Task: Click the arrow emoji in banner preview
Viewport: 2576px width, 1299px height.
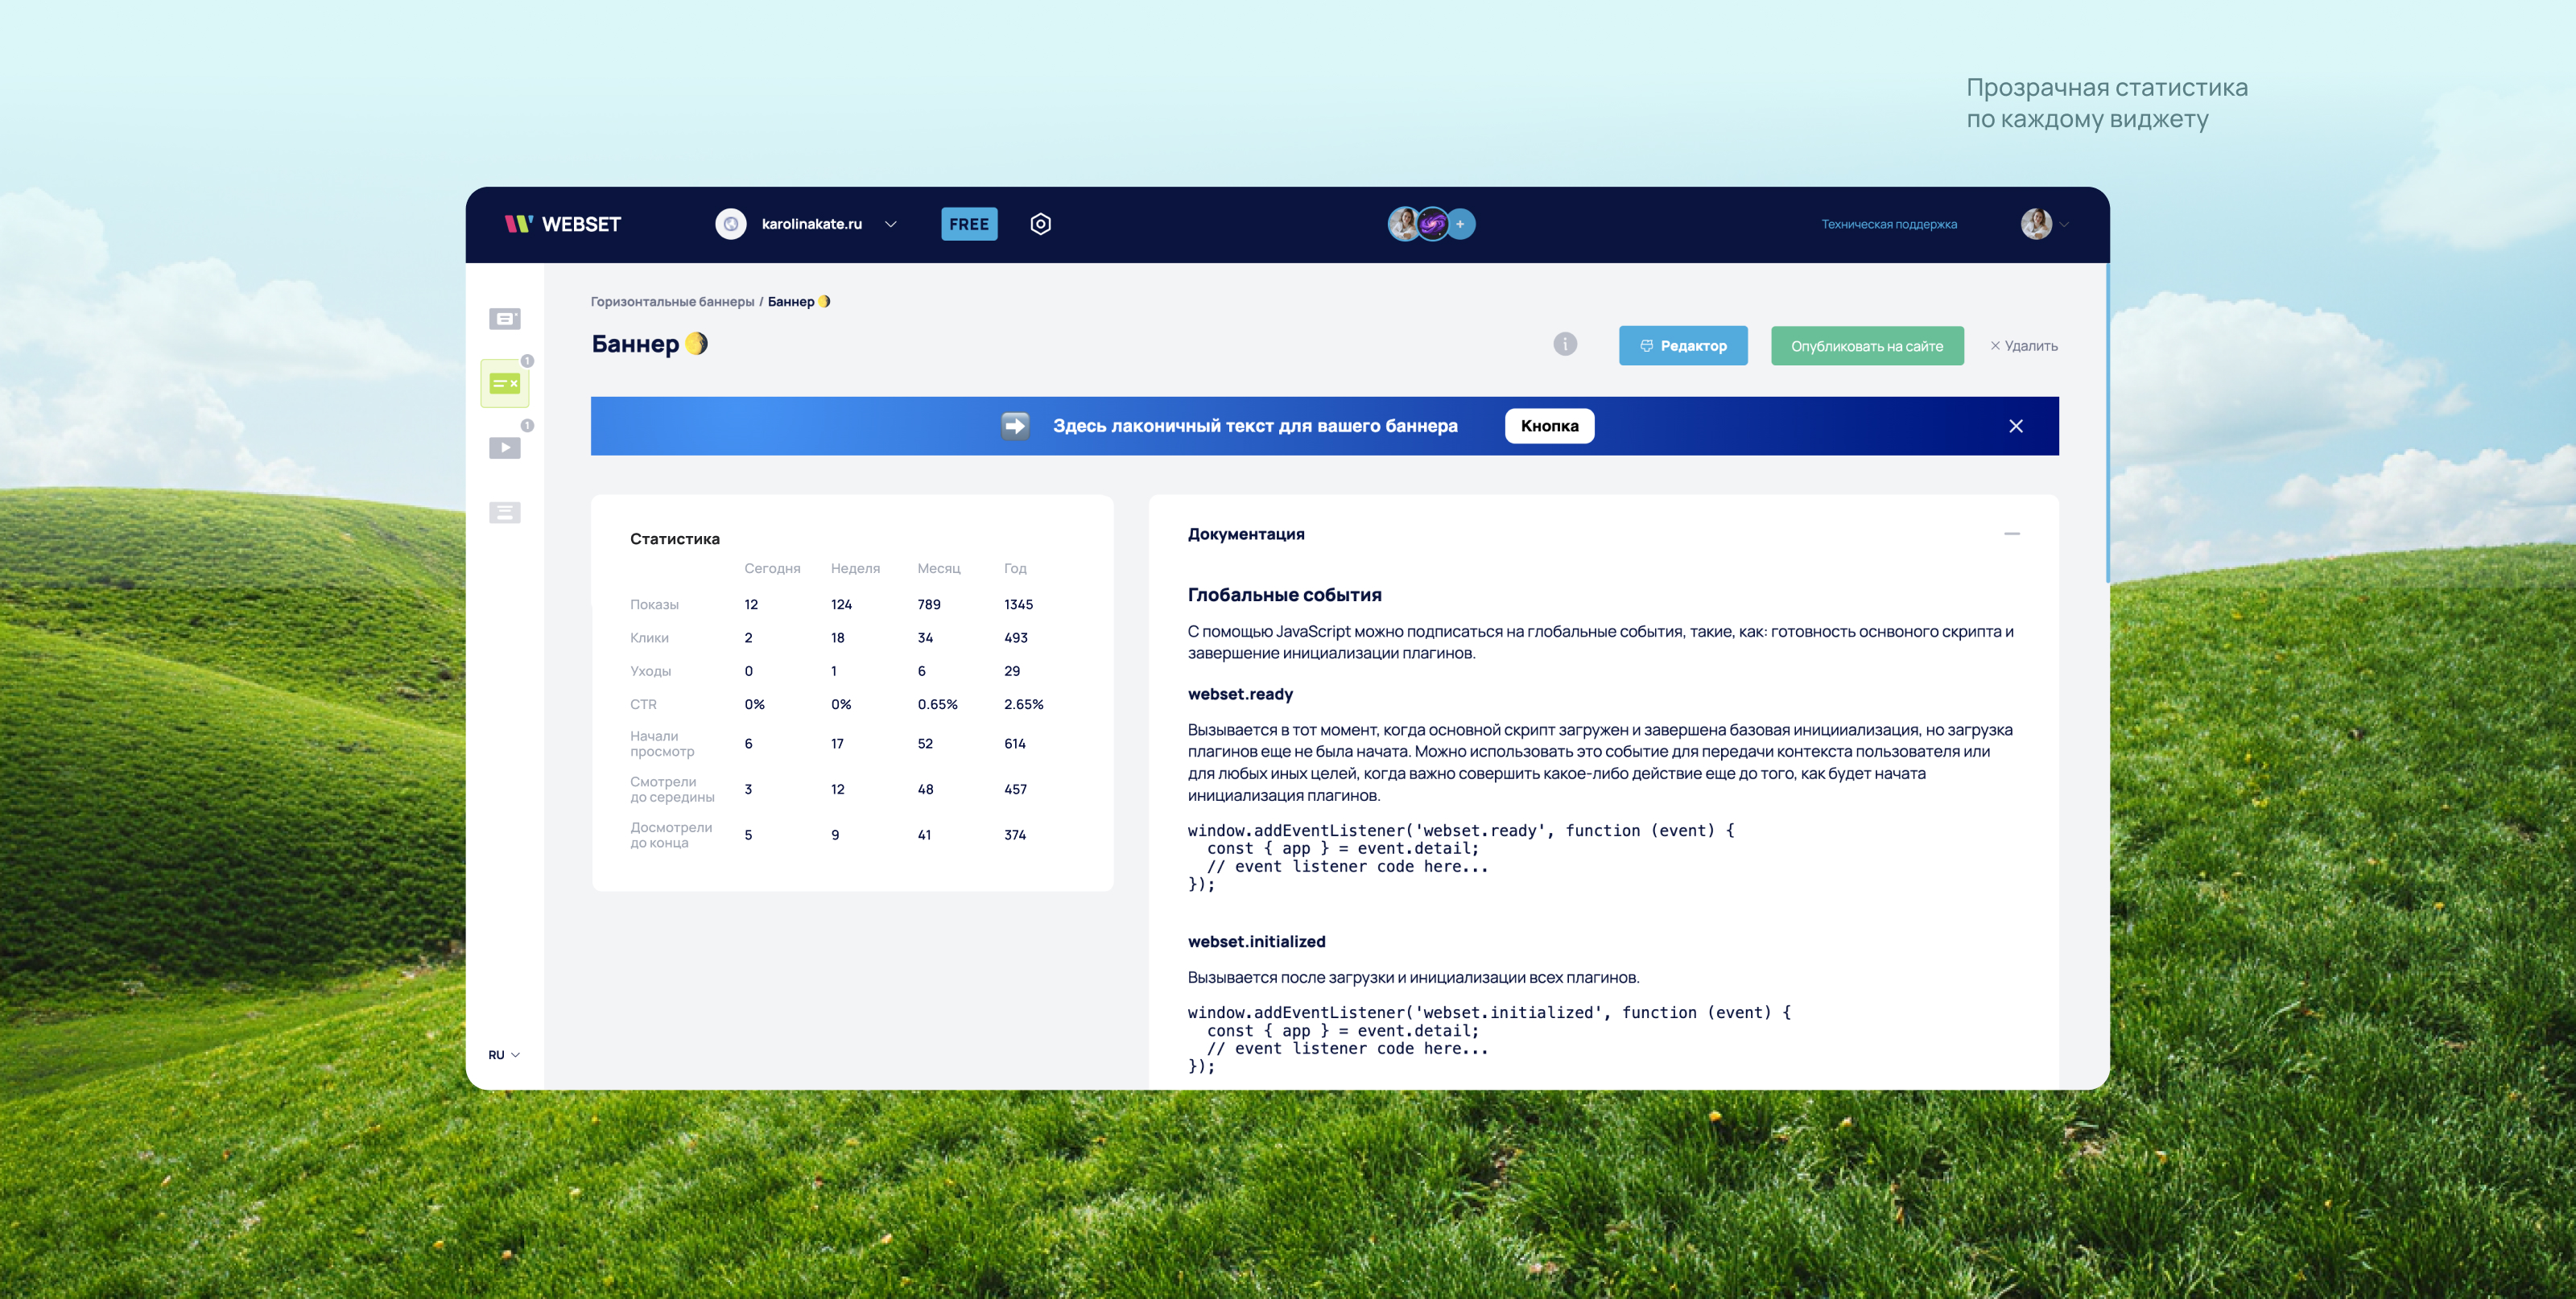Action: 1015,426
